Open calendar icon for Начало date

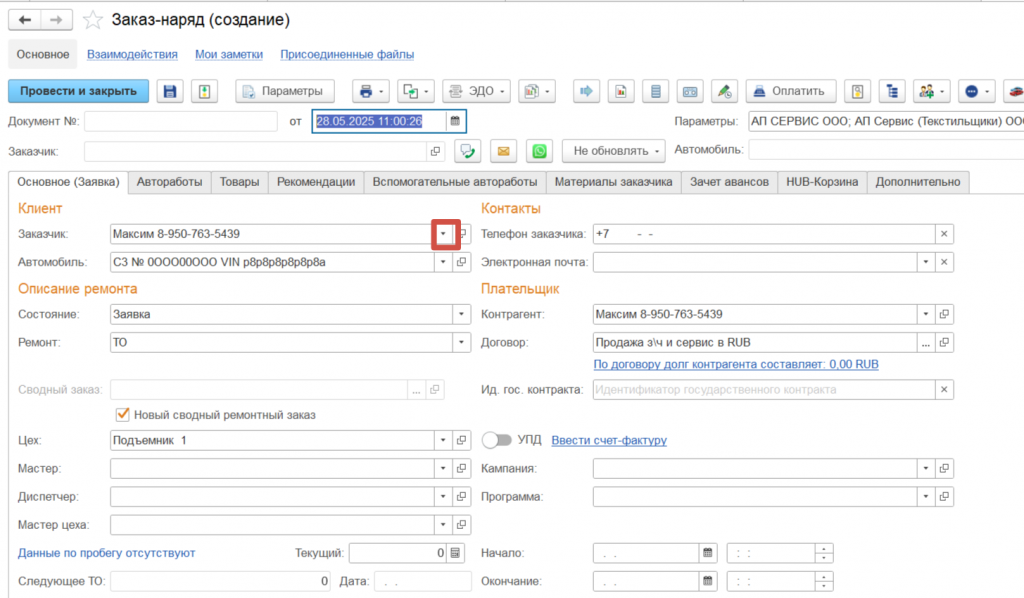[x=709, y=553]
